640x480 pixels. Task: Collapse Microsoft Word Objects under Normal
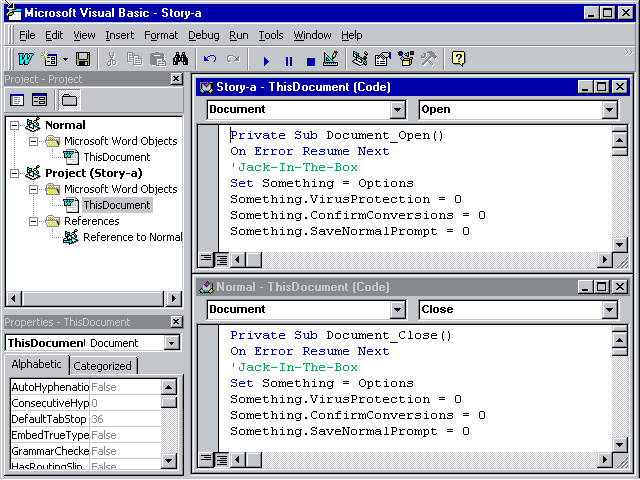coord(33,141)
